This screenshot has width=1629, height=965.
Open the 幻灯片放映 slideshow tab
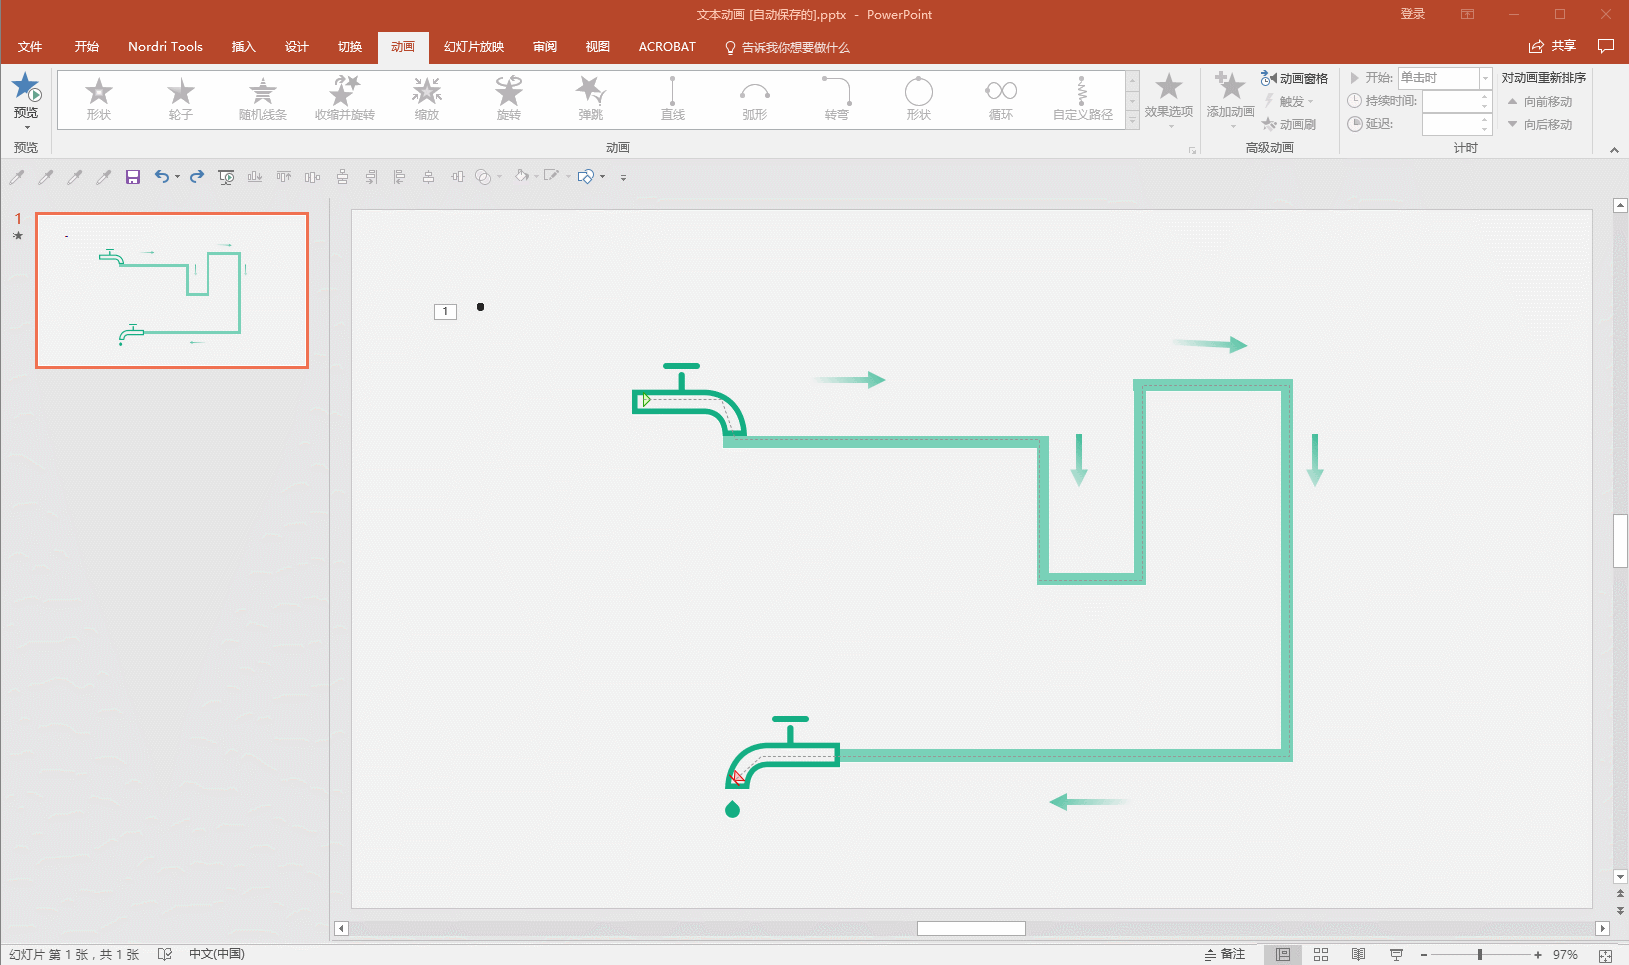tap(473, 47)
